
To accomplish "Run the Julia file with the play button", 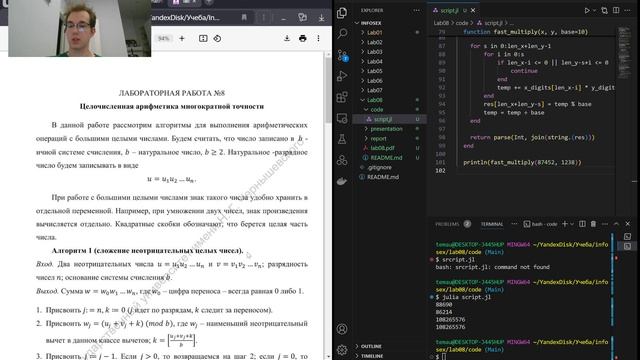I will pyautogui.click(x=587, y=11).
